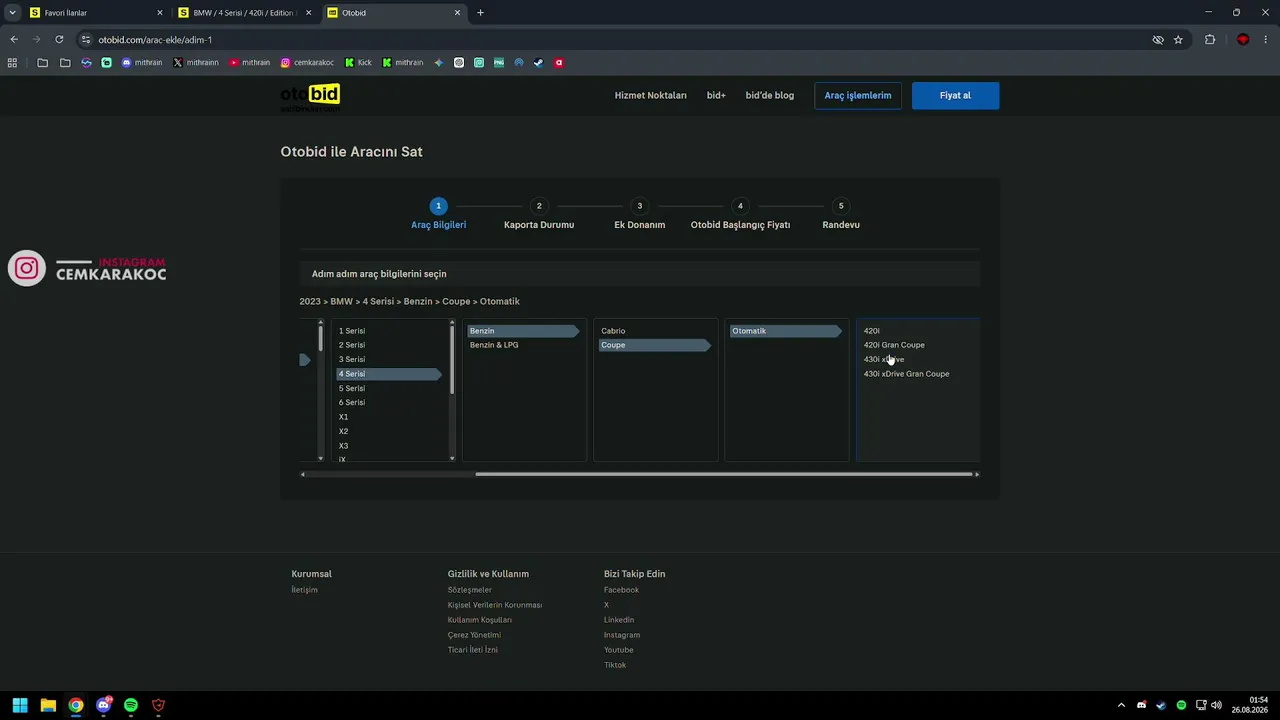Open a new browser tab
Image resolution: width=1280 pixels, height=720 pixels.
click(x=480, y=13)
